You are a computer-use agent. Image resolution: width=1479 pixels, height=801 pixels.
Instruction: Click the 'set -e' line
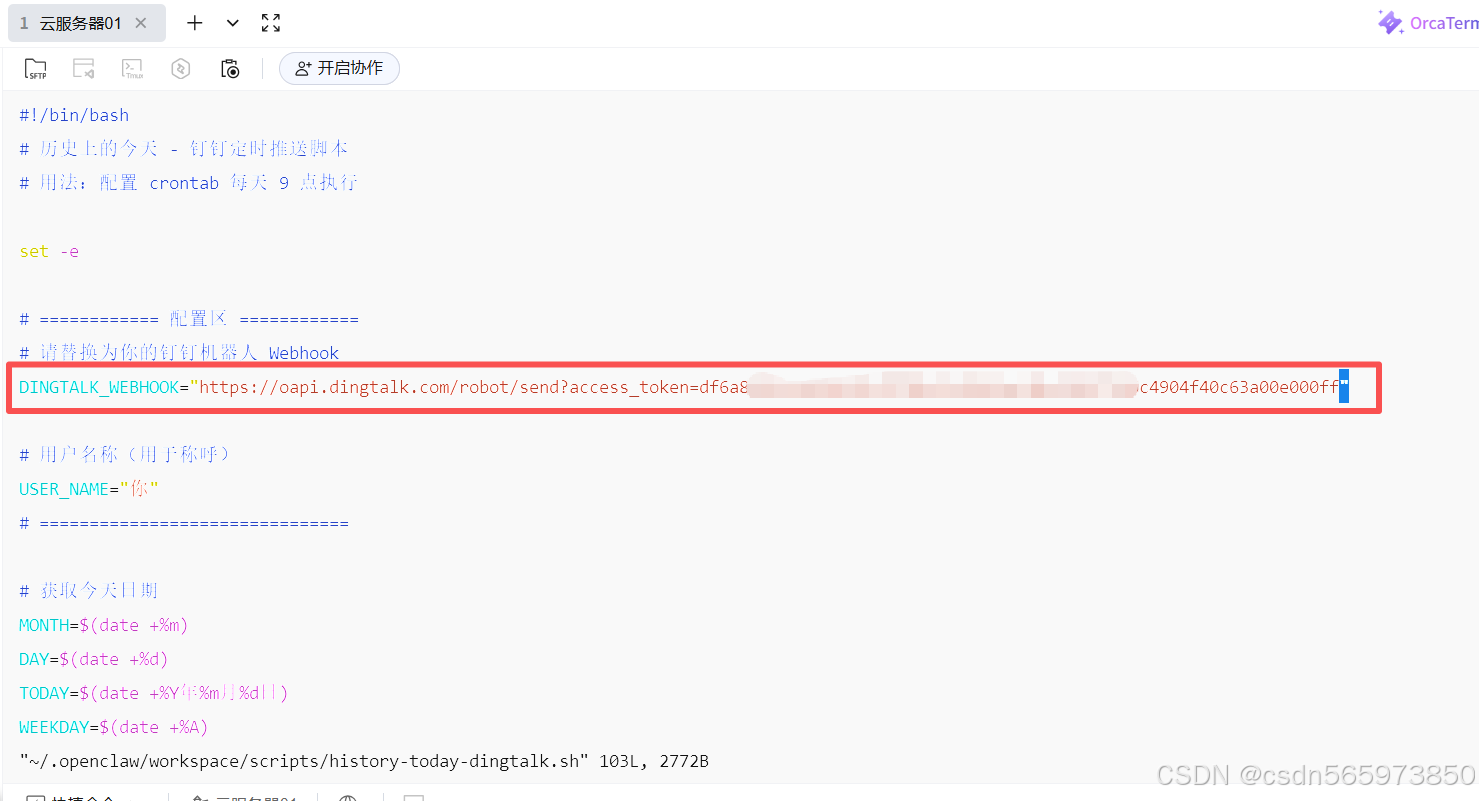[x=49, y=251]
